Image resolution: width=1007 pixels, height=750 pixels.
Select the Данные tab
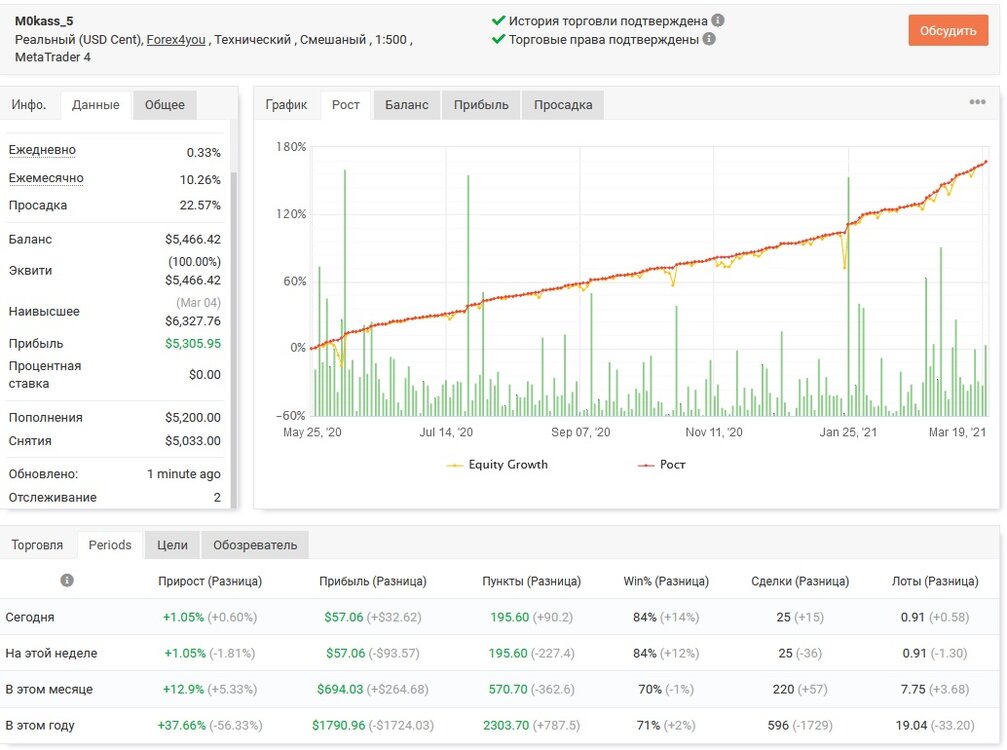coord(96,105)
